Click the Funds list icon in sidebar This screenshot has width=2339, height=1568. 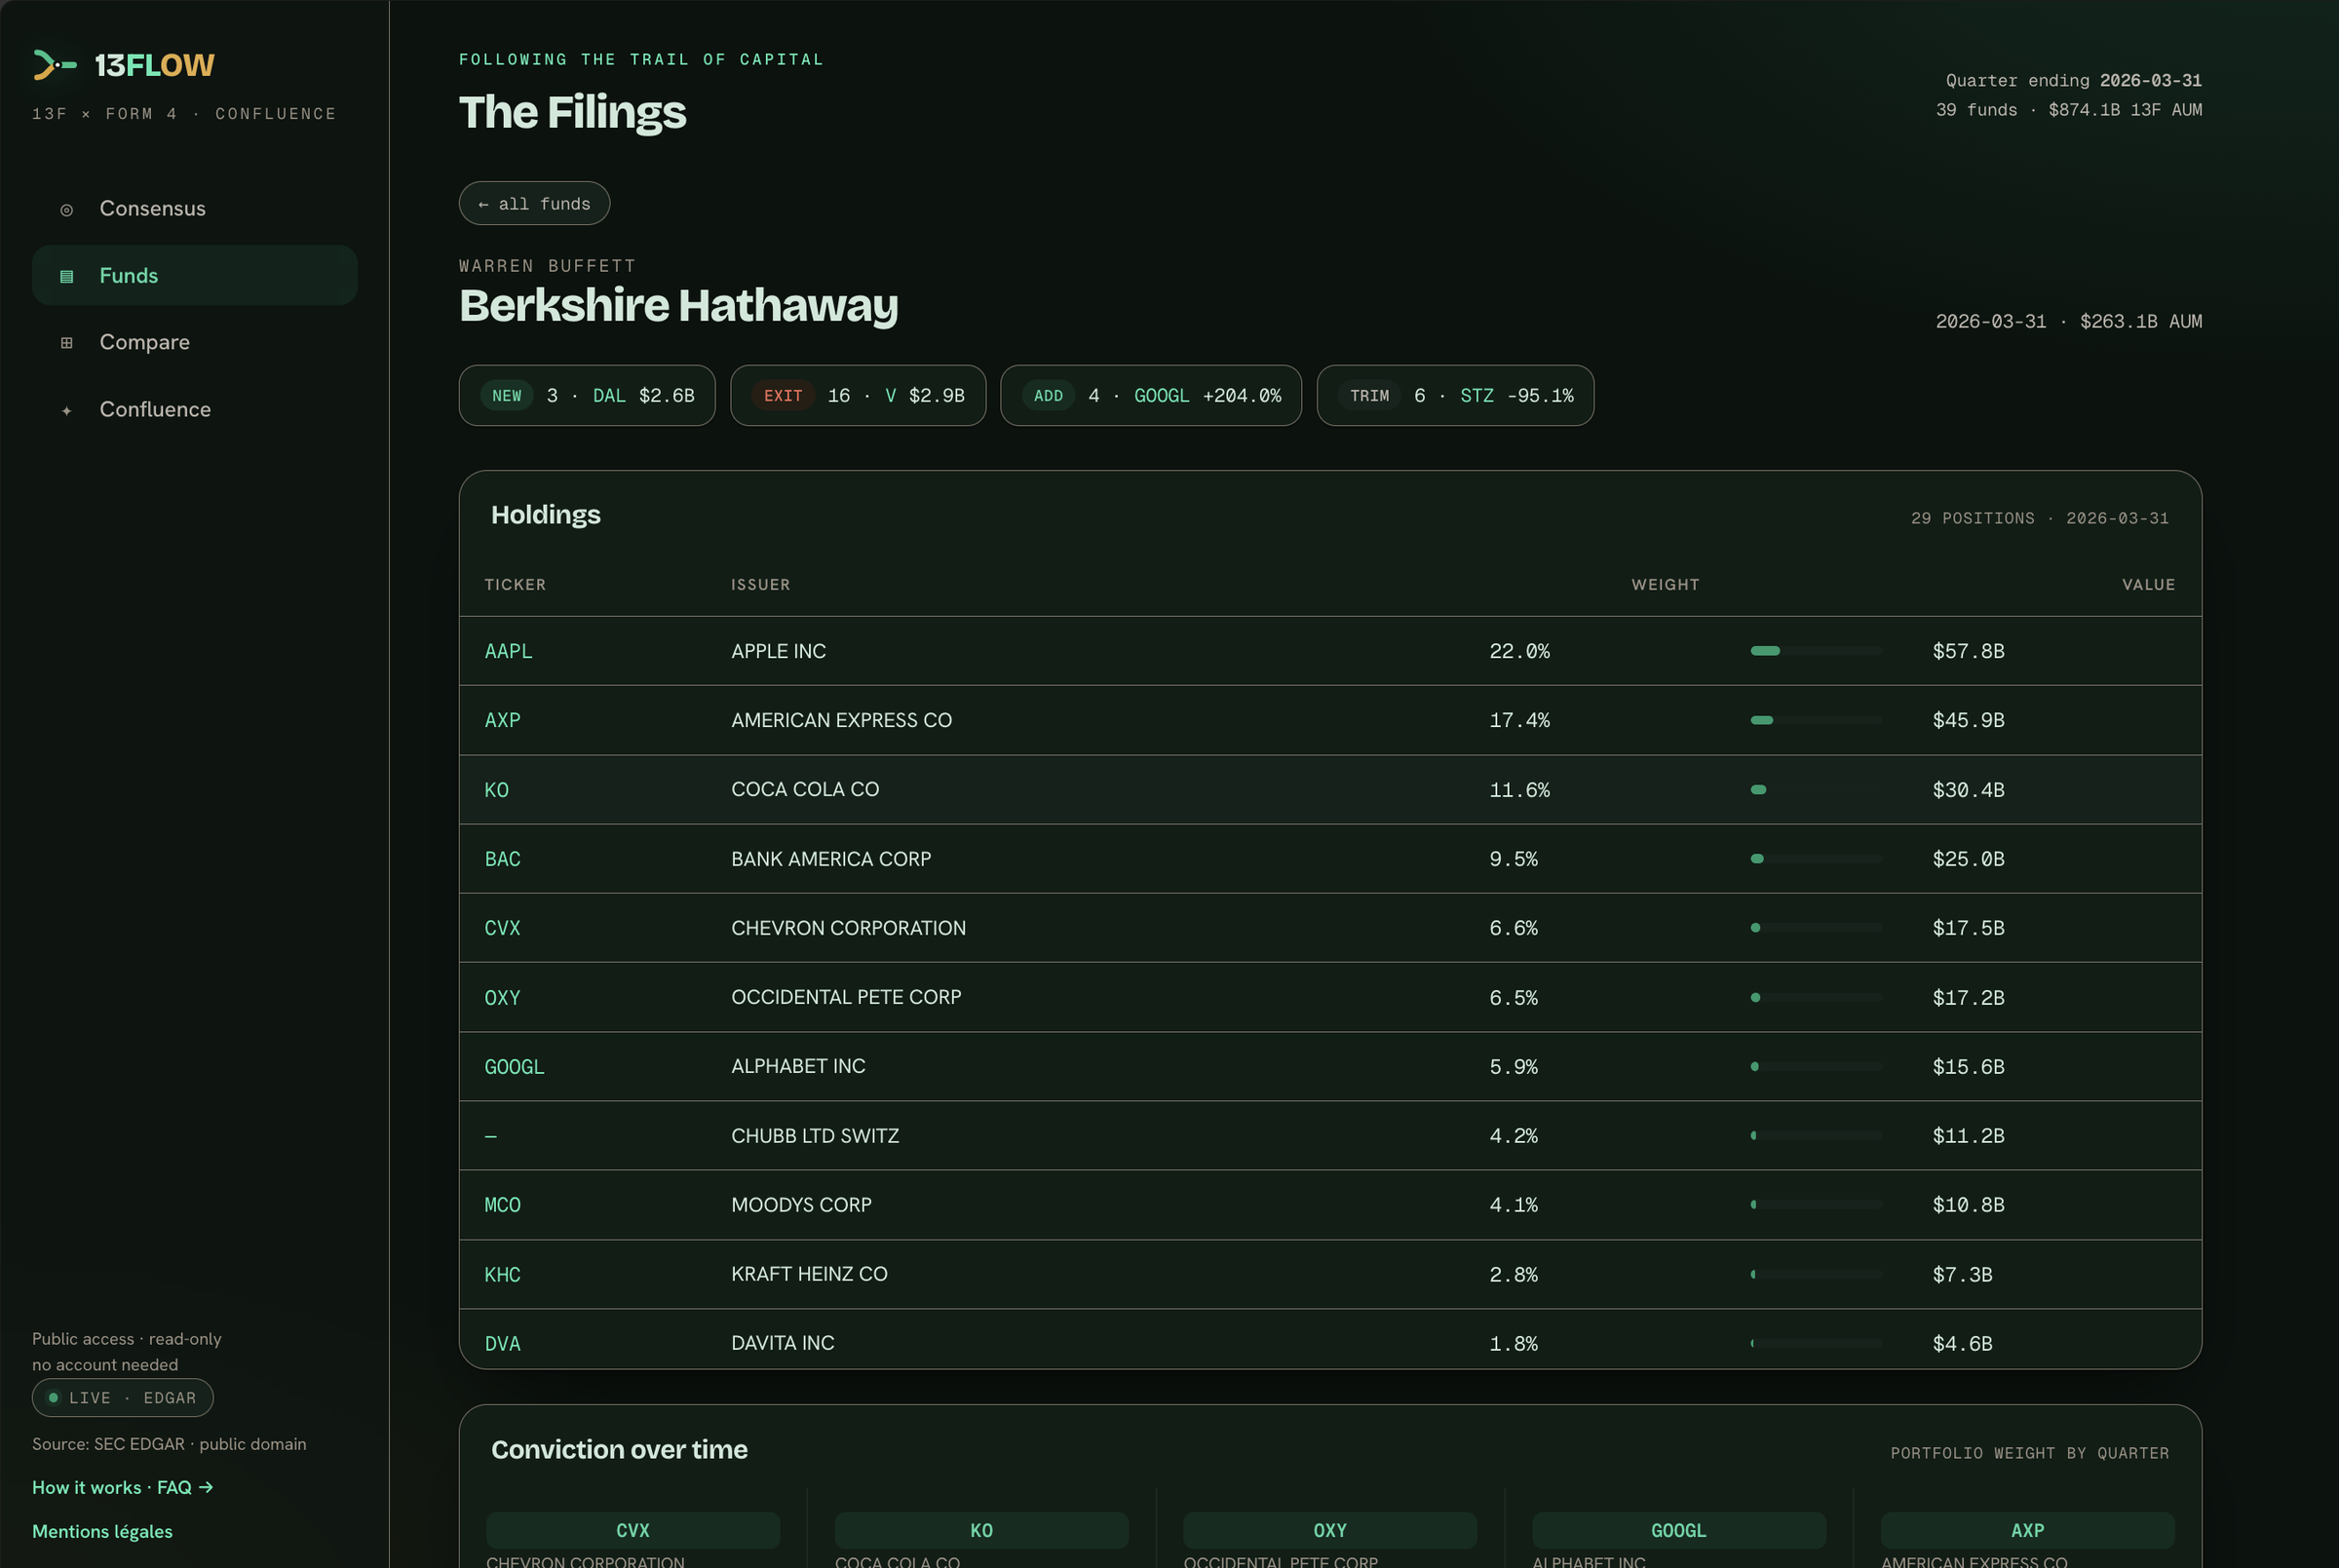point(67,276)
